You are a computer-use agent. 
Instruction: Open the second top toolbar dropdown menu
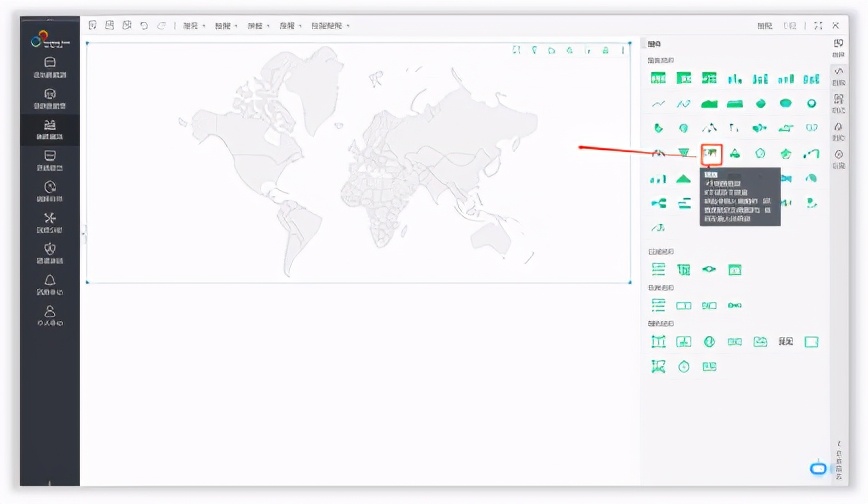coord(226,25)
